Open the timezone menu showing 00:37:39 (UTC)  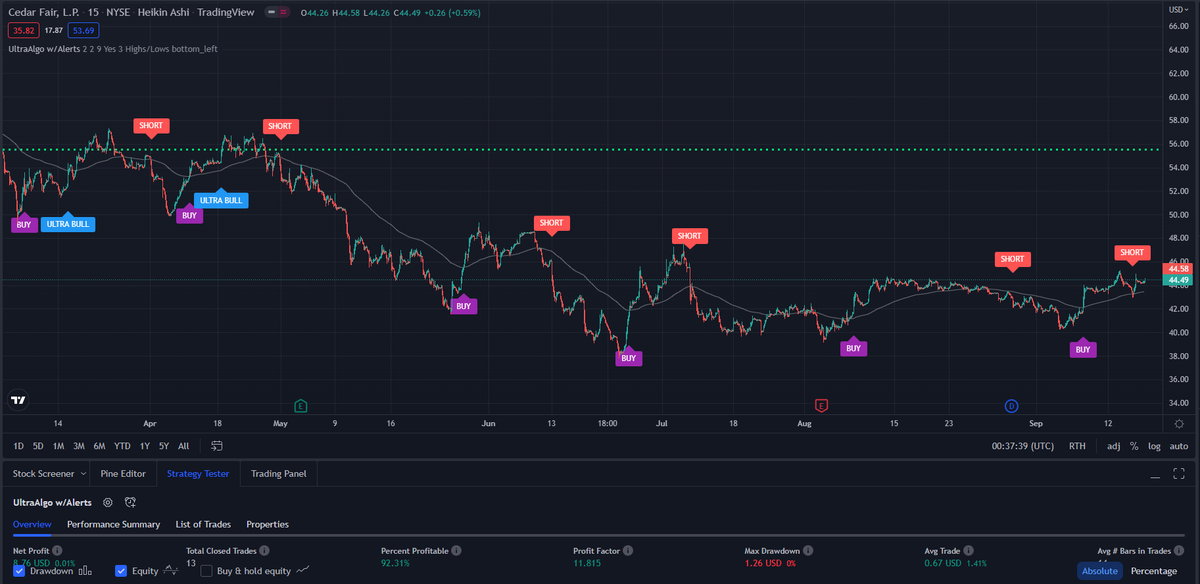pyautogui.click(x=1023, y=446)
